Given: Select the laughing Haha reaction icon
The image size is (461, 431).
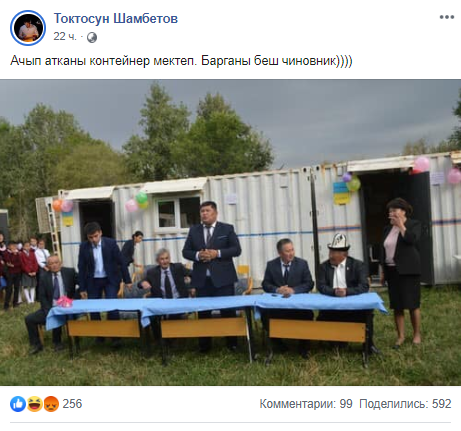Looking at the screenshot, I should click(35, 404).
